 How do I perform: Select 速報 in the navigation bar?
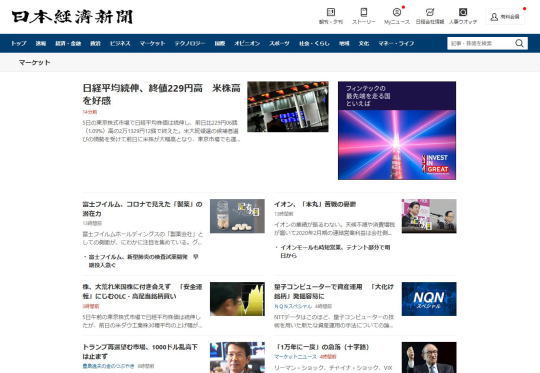point(41,43)
